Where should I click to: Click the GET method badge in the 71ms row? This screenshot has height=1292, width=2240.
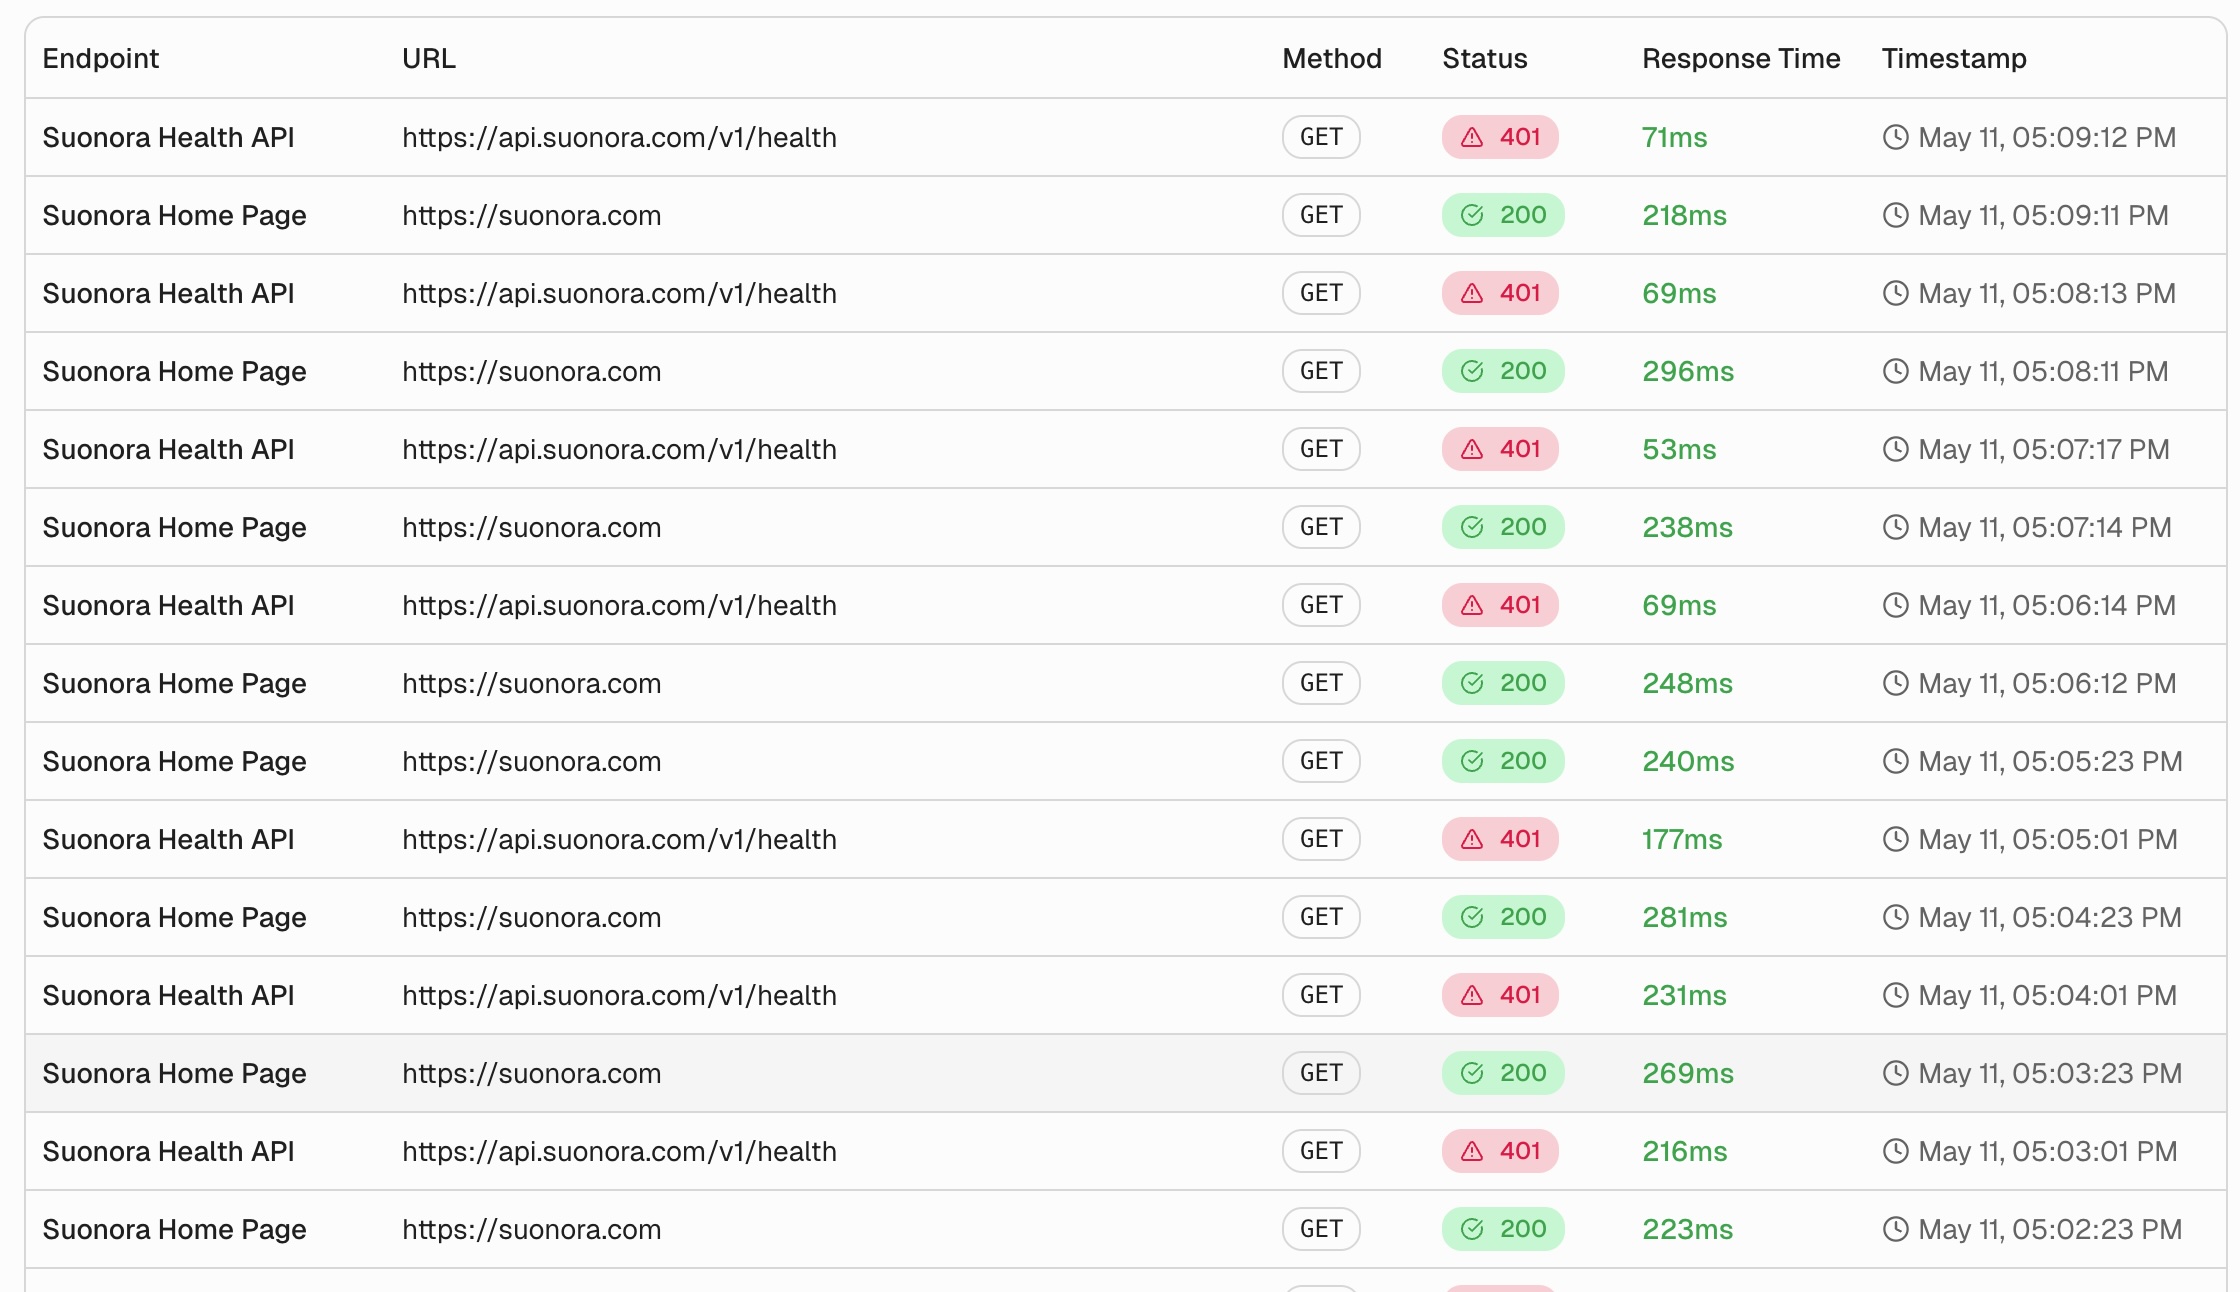click(x=1321, y=137)
